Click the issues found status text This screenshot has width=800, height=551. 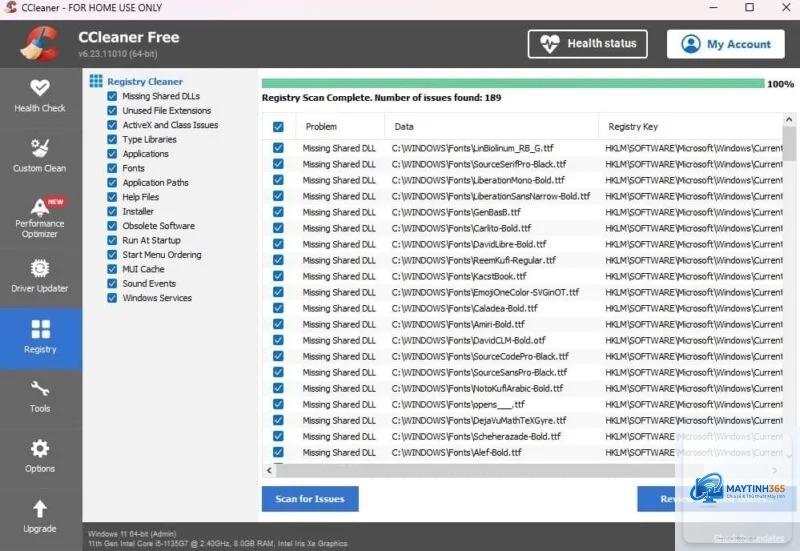(x=381, y=97)
